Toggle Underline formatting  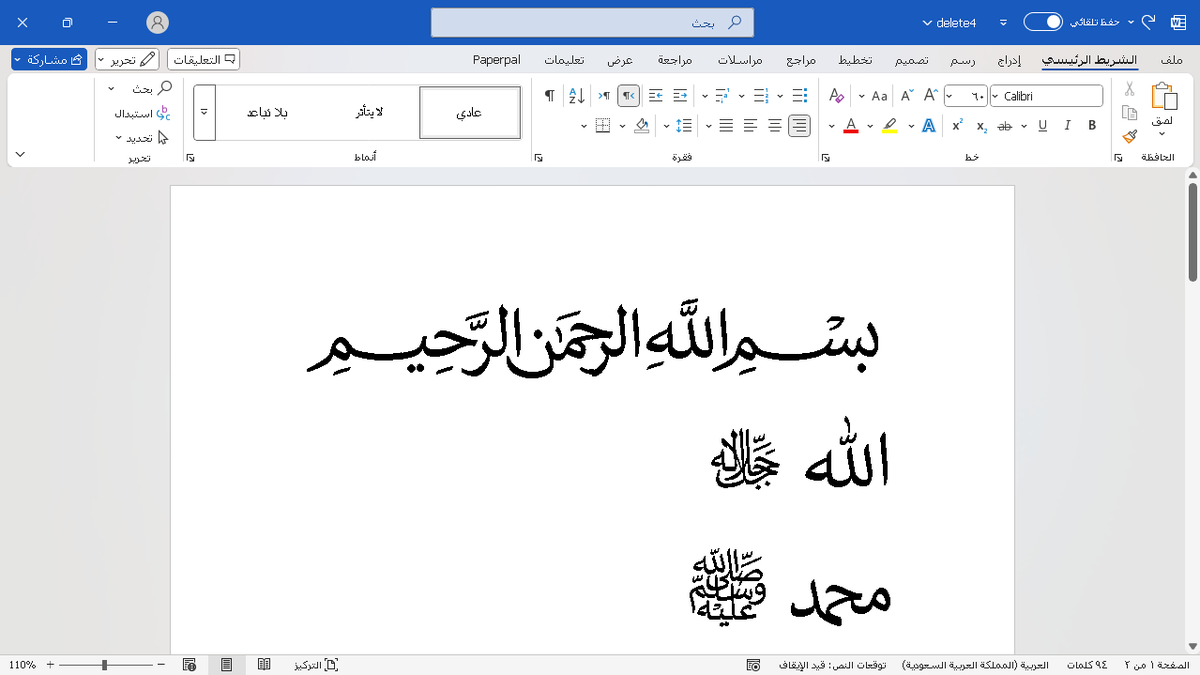1043,125
